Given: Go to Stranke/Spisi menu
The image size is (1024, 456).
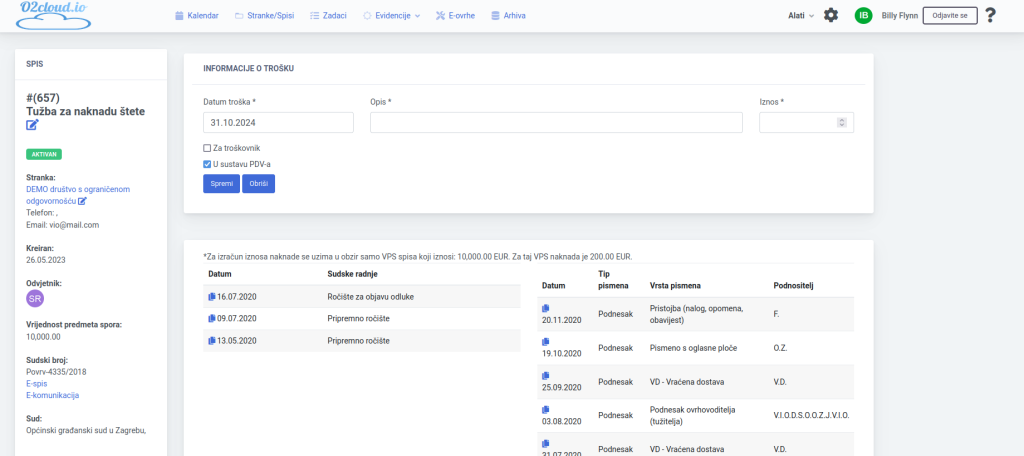Looking at the screenshot, I should point(265,16).
